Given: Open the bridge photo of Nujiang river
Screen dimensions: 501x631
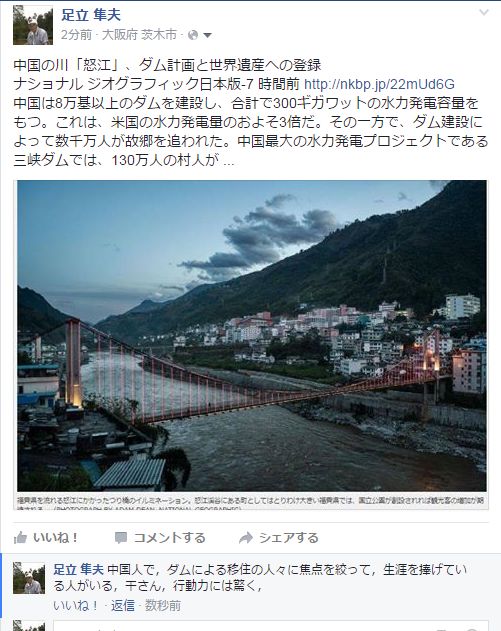Looking at the screenshot, I should point(252,335).
